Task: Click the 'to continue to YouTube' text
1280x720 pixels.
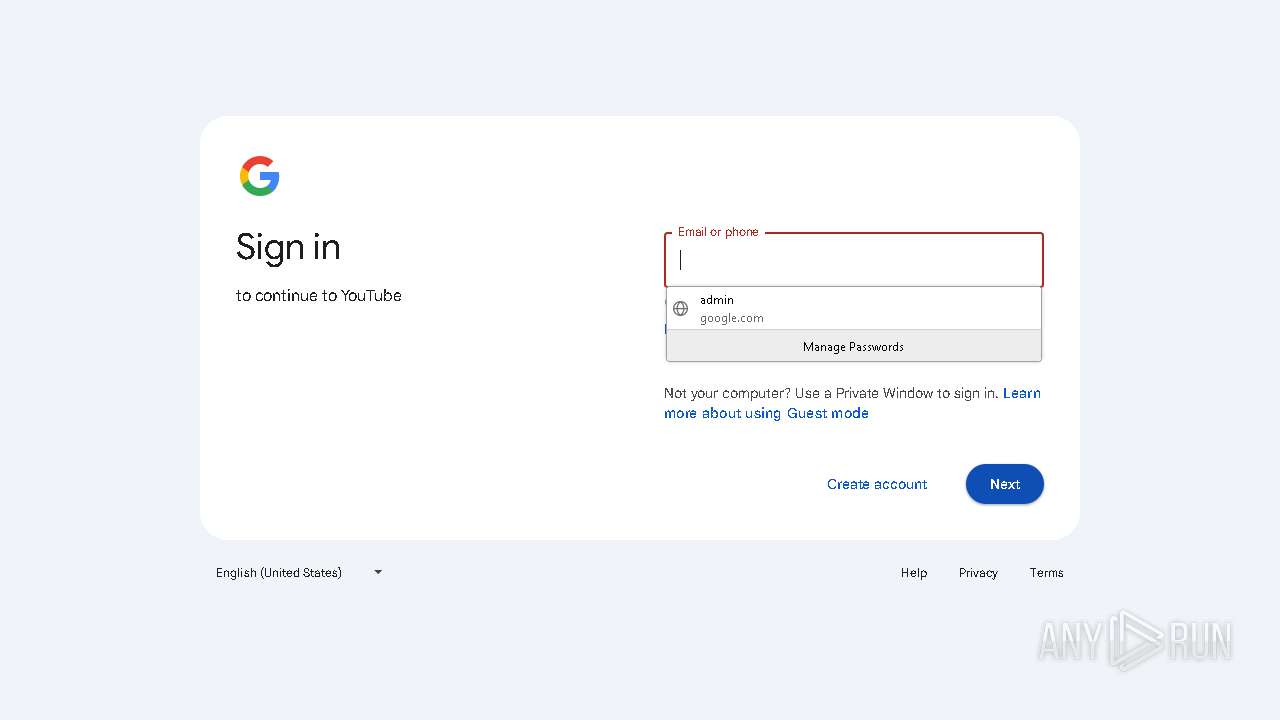Action: 319,296
